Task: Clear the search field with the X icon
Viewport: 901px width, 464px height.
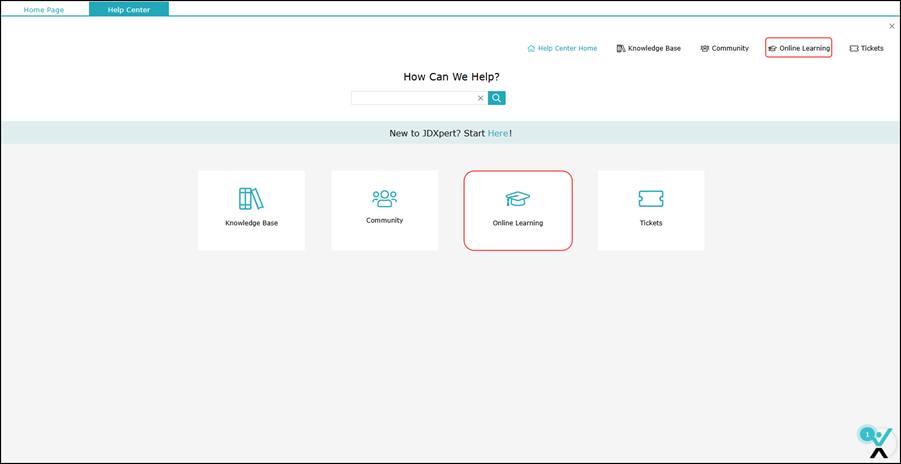Action: [x=480, y=98]
